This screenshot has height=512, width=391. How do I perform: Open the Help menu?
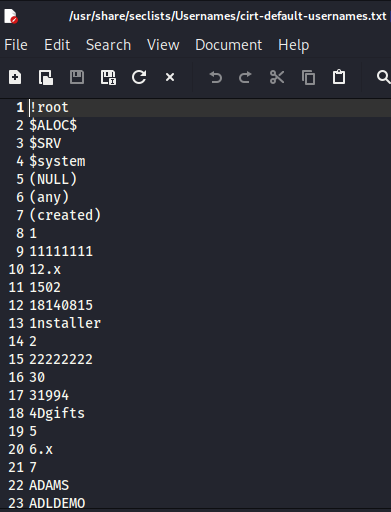pos(294,45)
